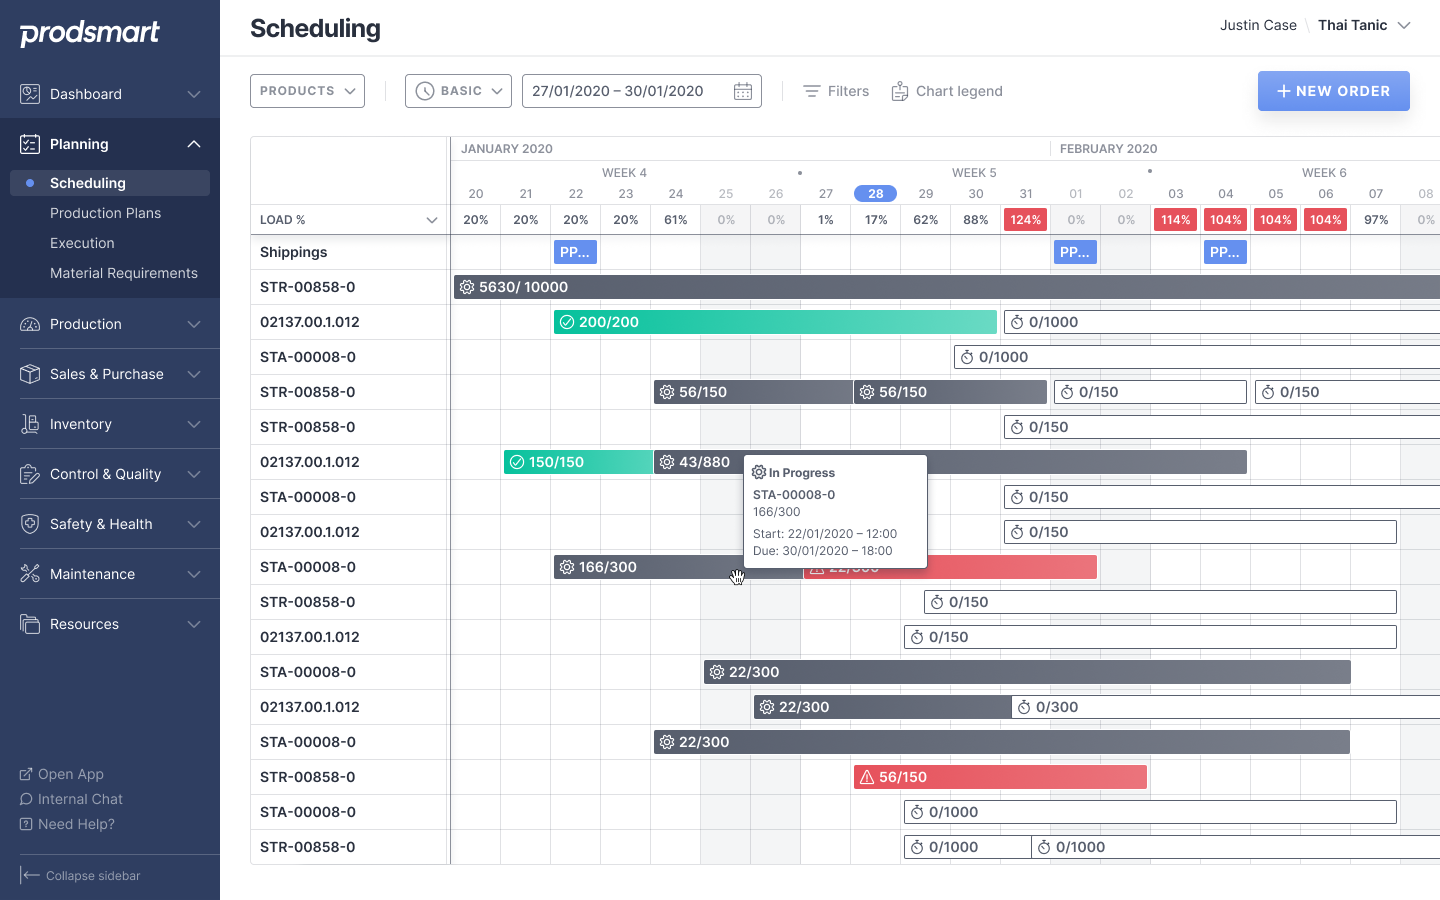The height and width of the screenshot is (900, 1440).
Task: Expand the LOAD % row selector
Action: [432, 220]
